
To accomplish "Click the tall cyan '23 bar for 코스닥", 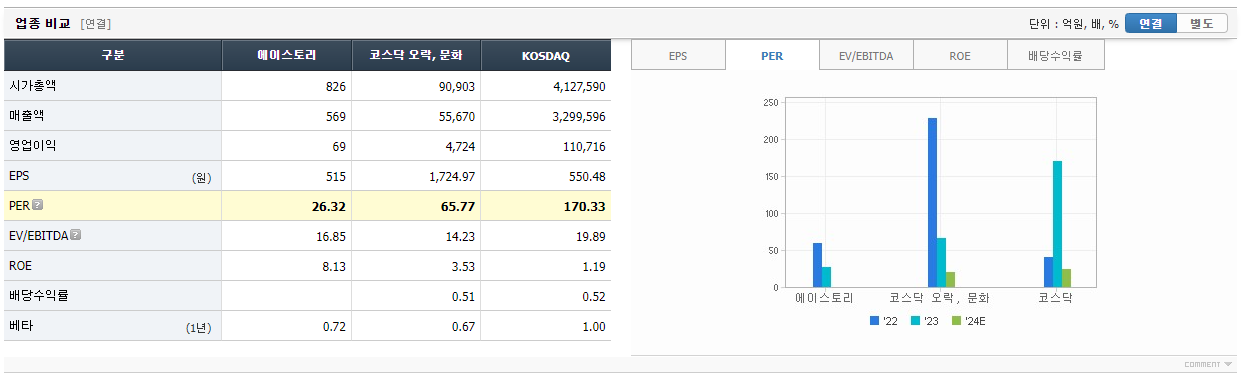I will (1057, 224).
